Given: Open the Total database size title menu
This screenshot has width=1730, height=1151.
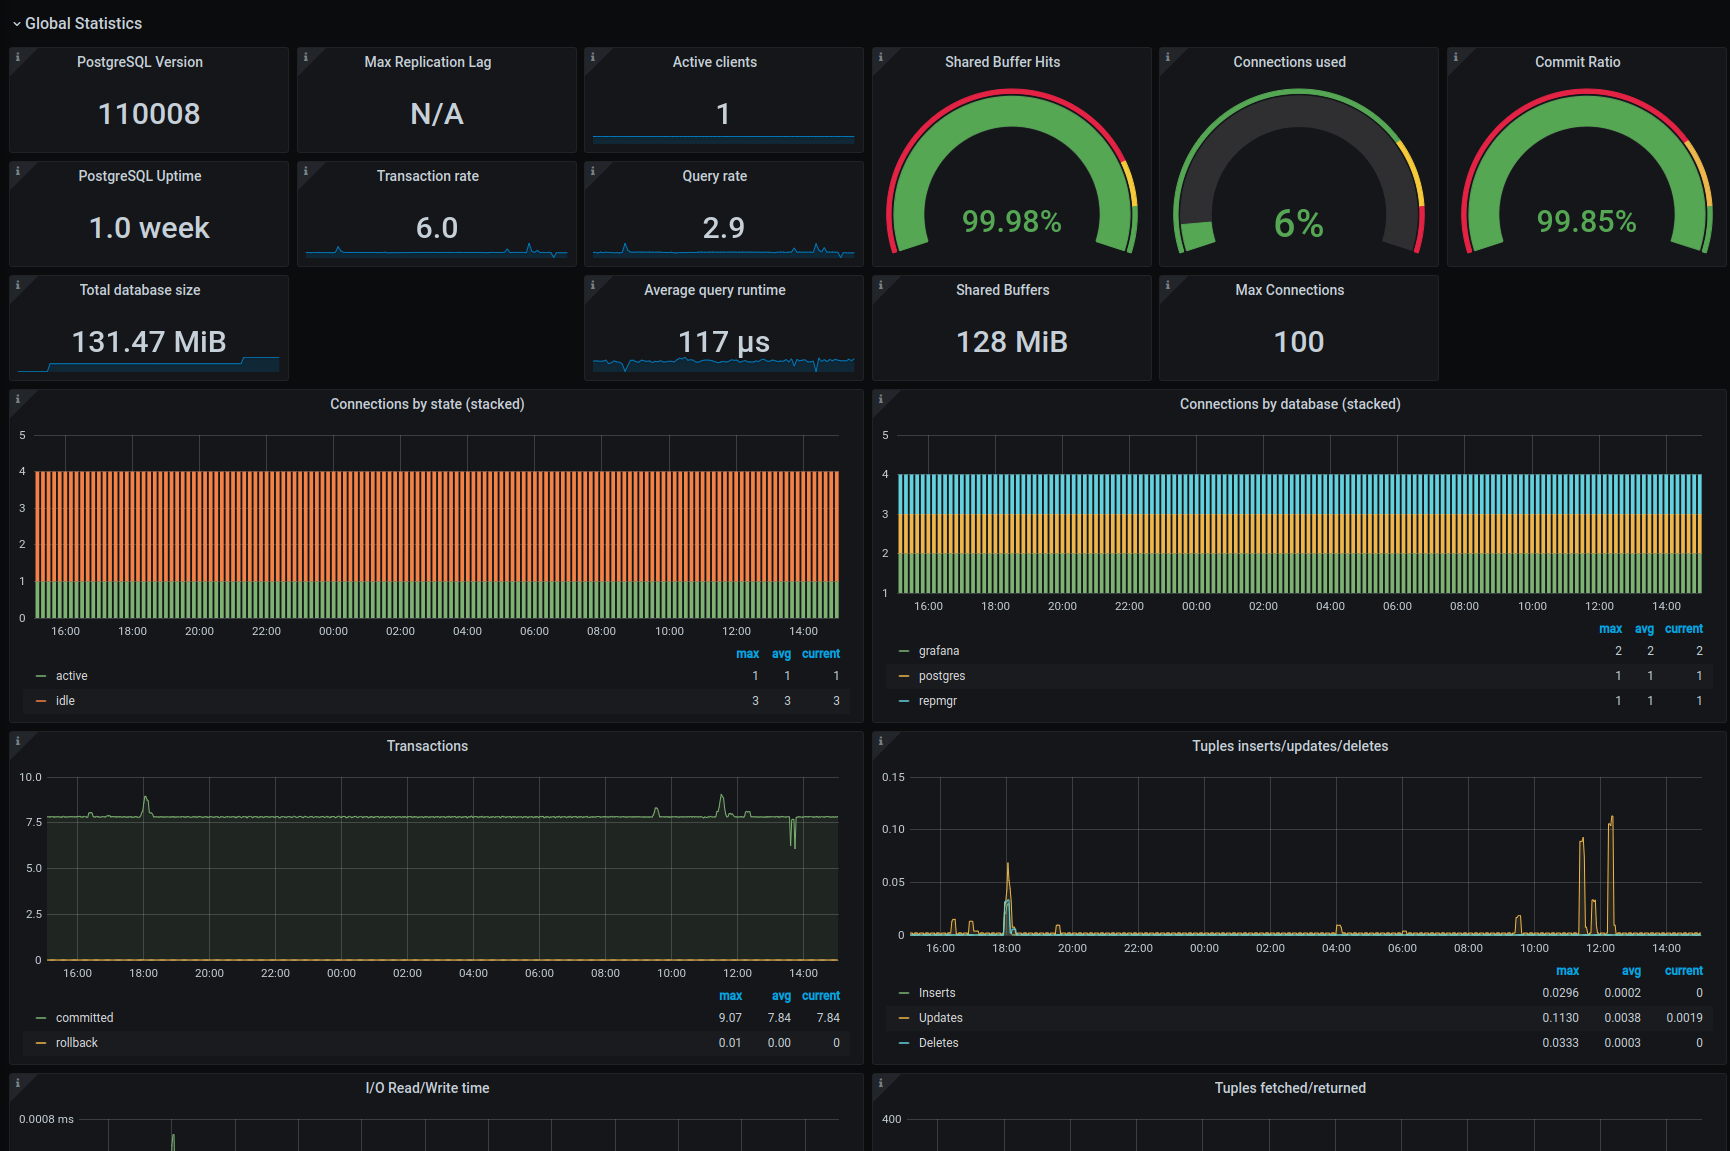Looking at the screenshot, I should click(140, 290).
